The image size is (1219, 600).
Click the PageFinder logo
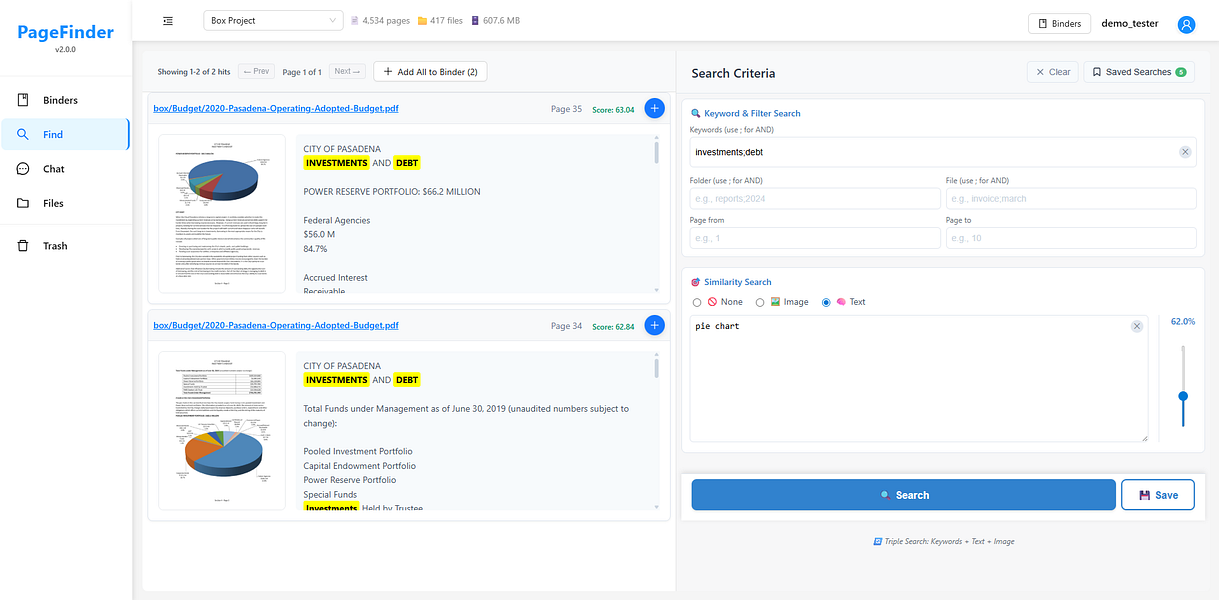[66, 33]
